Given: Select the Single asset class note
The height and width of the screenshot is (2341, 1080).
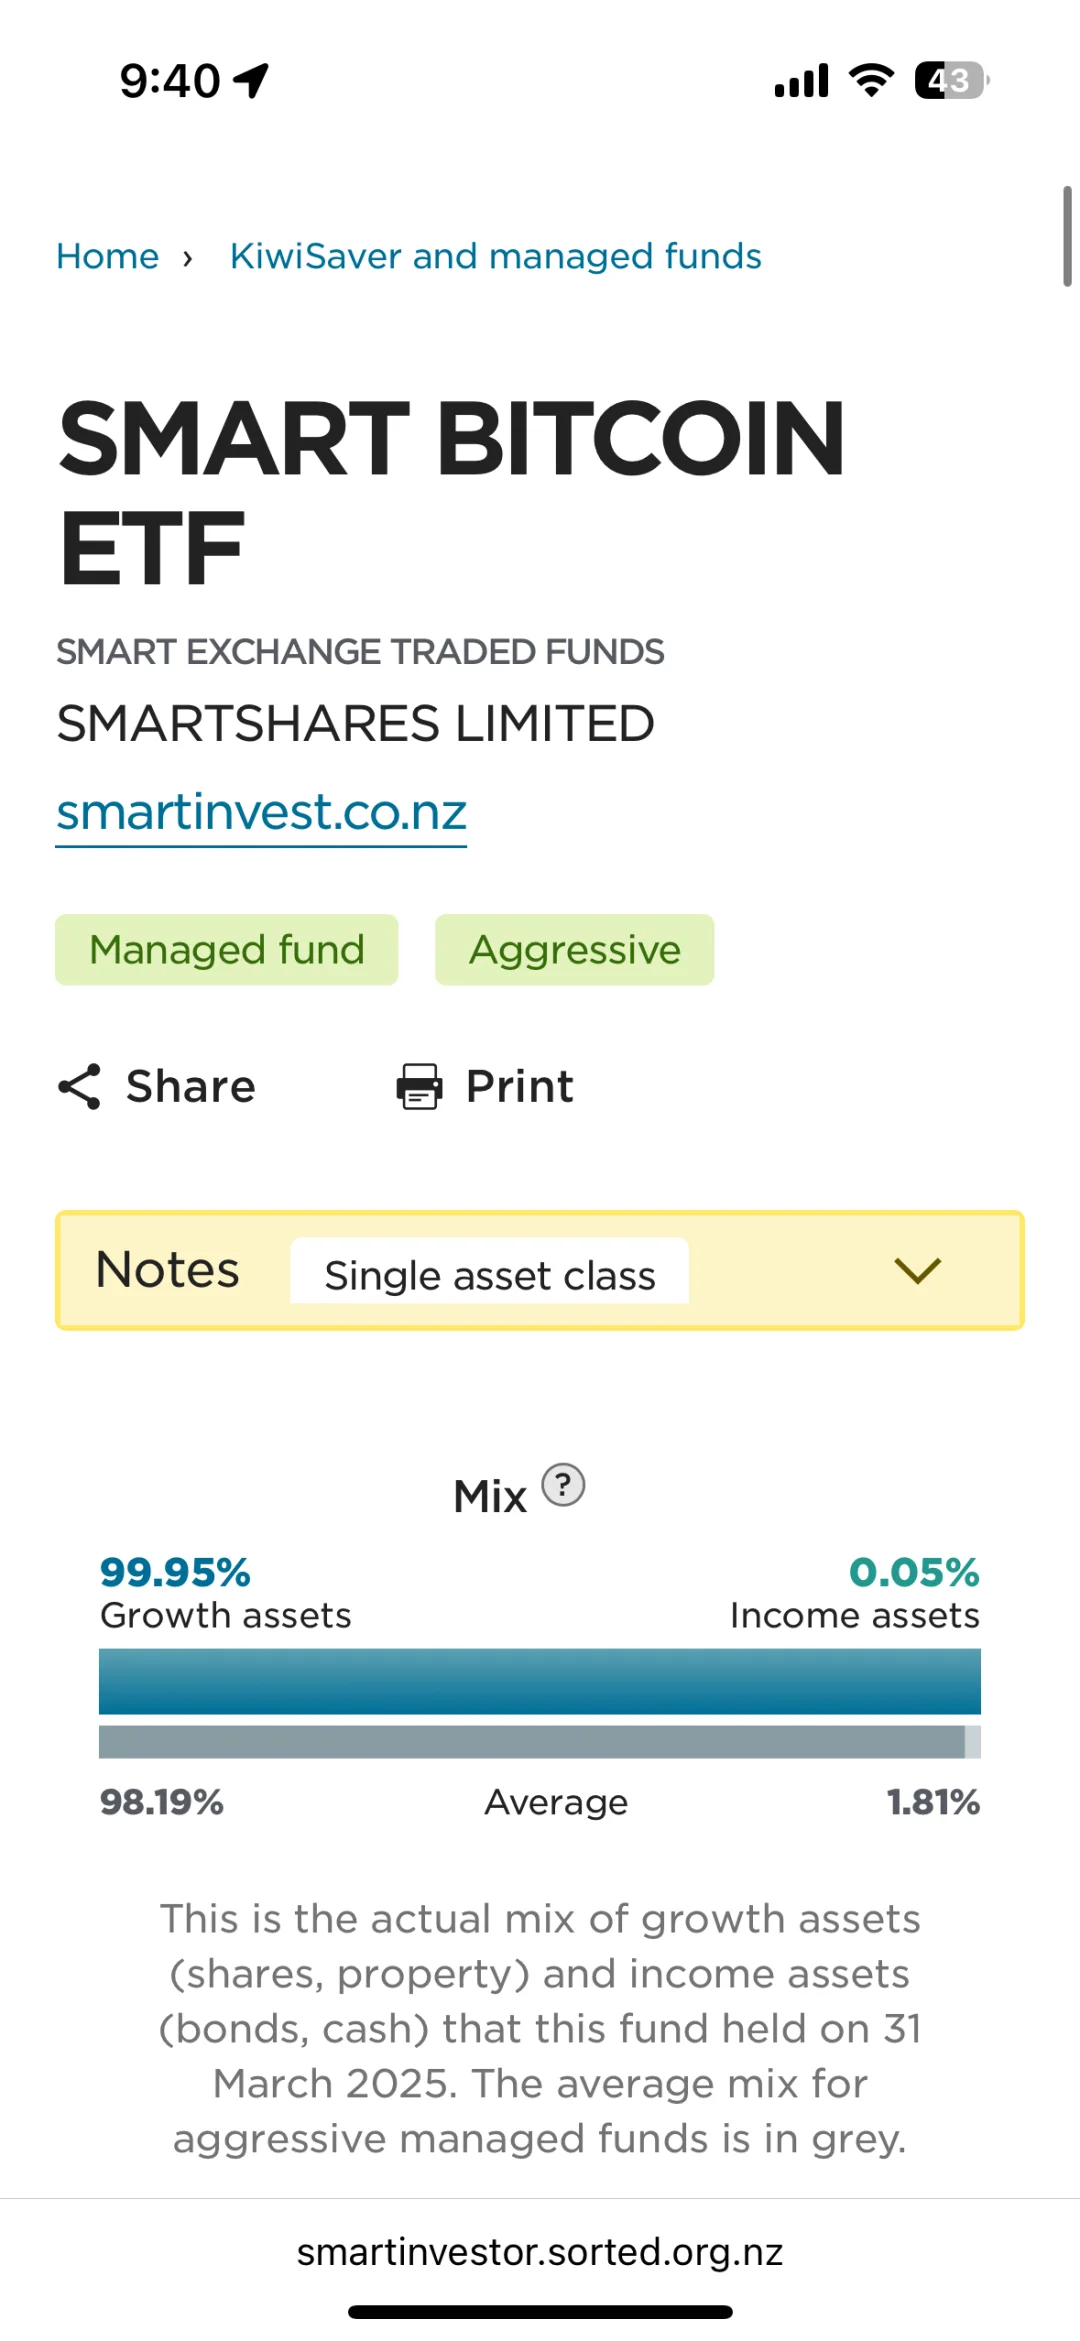Looking at the screenshot, I should [490, 1272].
